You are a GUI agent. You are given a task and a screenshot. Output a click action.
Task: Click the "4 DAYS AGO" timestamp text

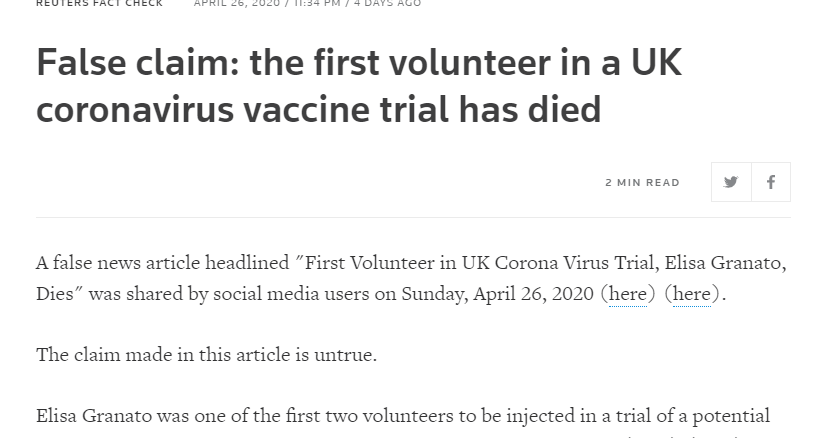click(x=387, y=3)
